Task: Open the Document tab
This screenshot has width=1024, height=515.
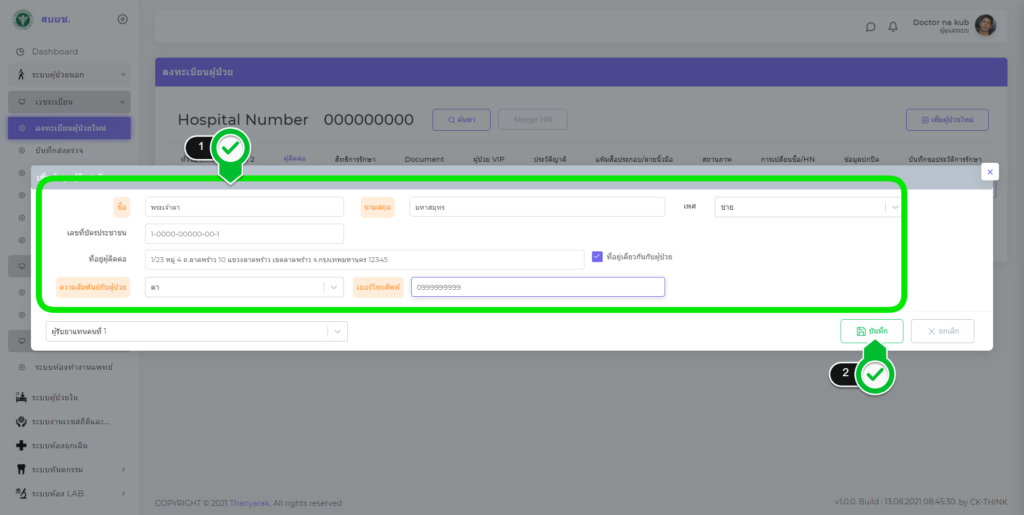Action: pyautogui.click(x=424, y=159)
